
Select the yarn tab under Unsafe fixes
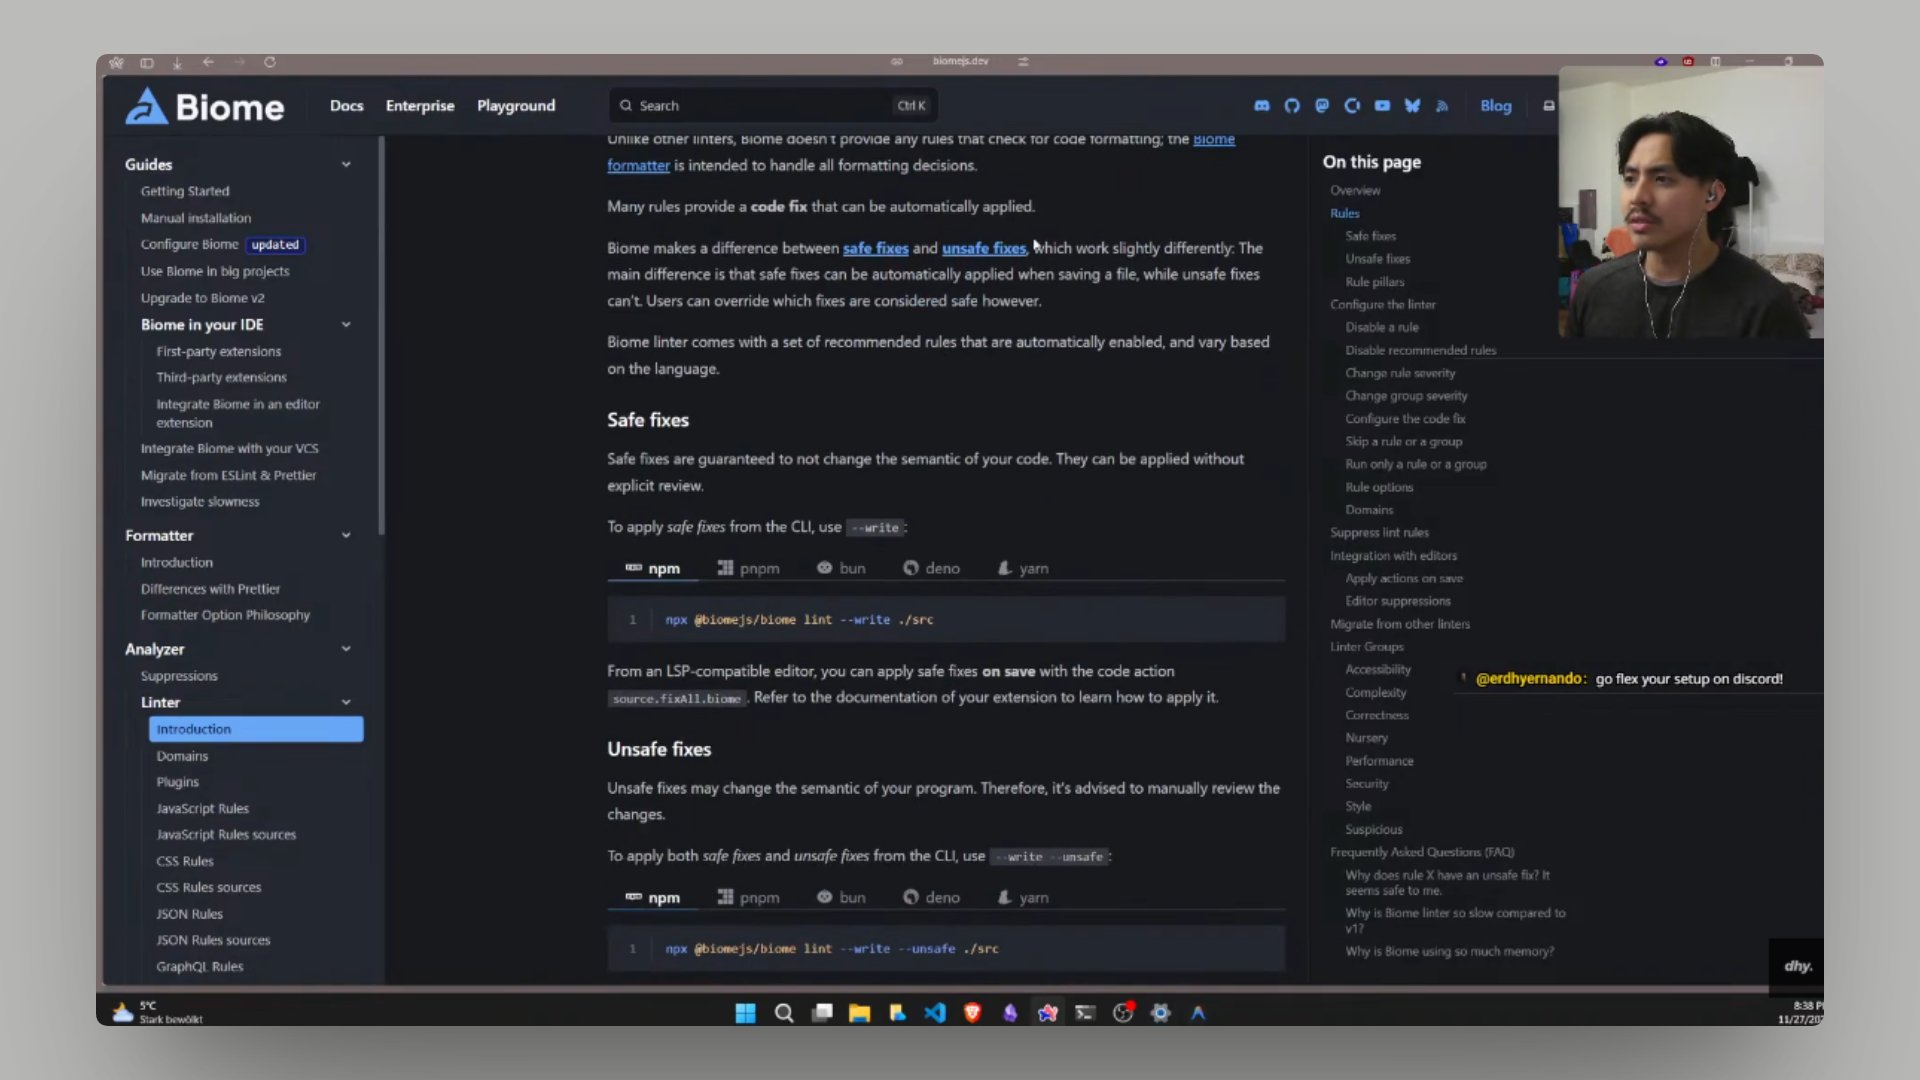click(1023, 898)
